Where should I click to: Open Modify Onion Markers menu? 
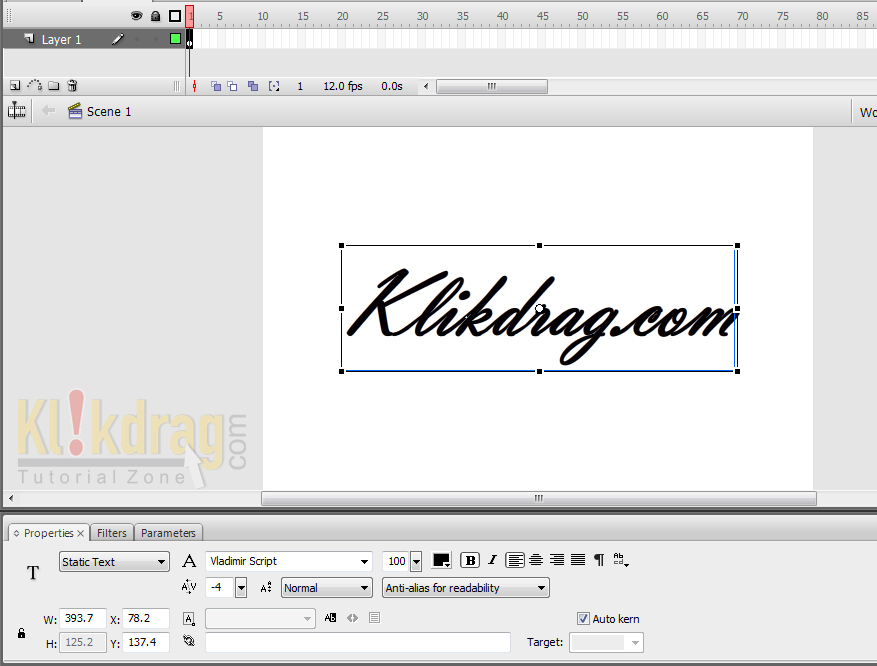[274, 86]
